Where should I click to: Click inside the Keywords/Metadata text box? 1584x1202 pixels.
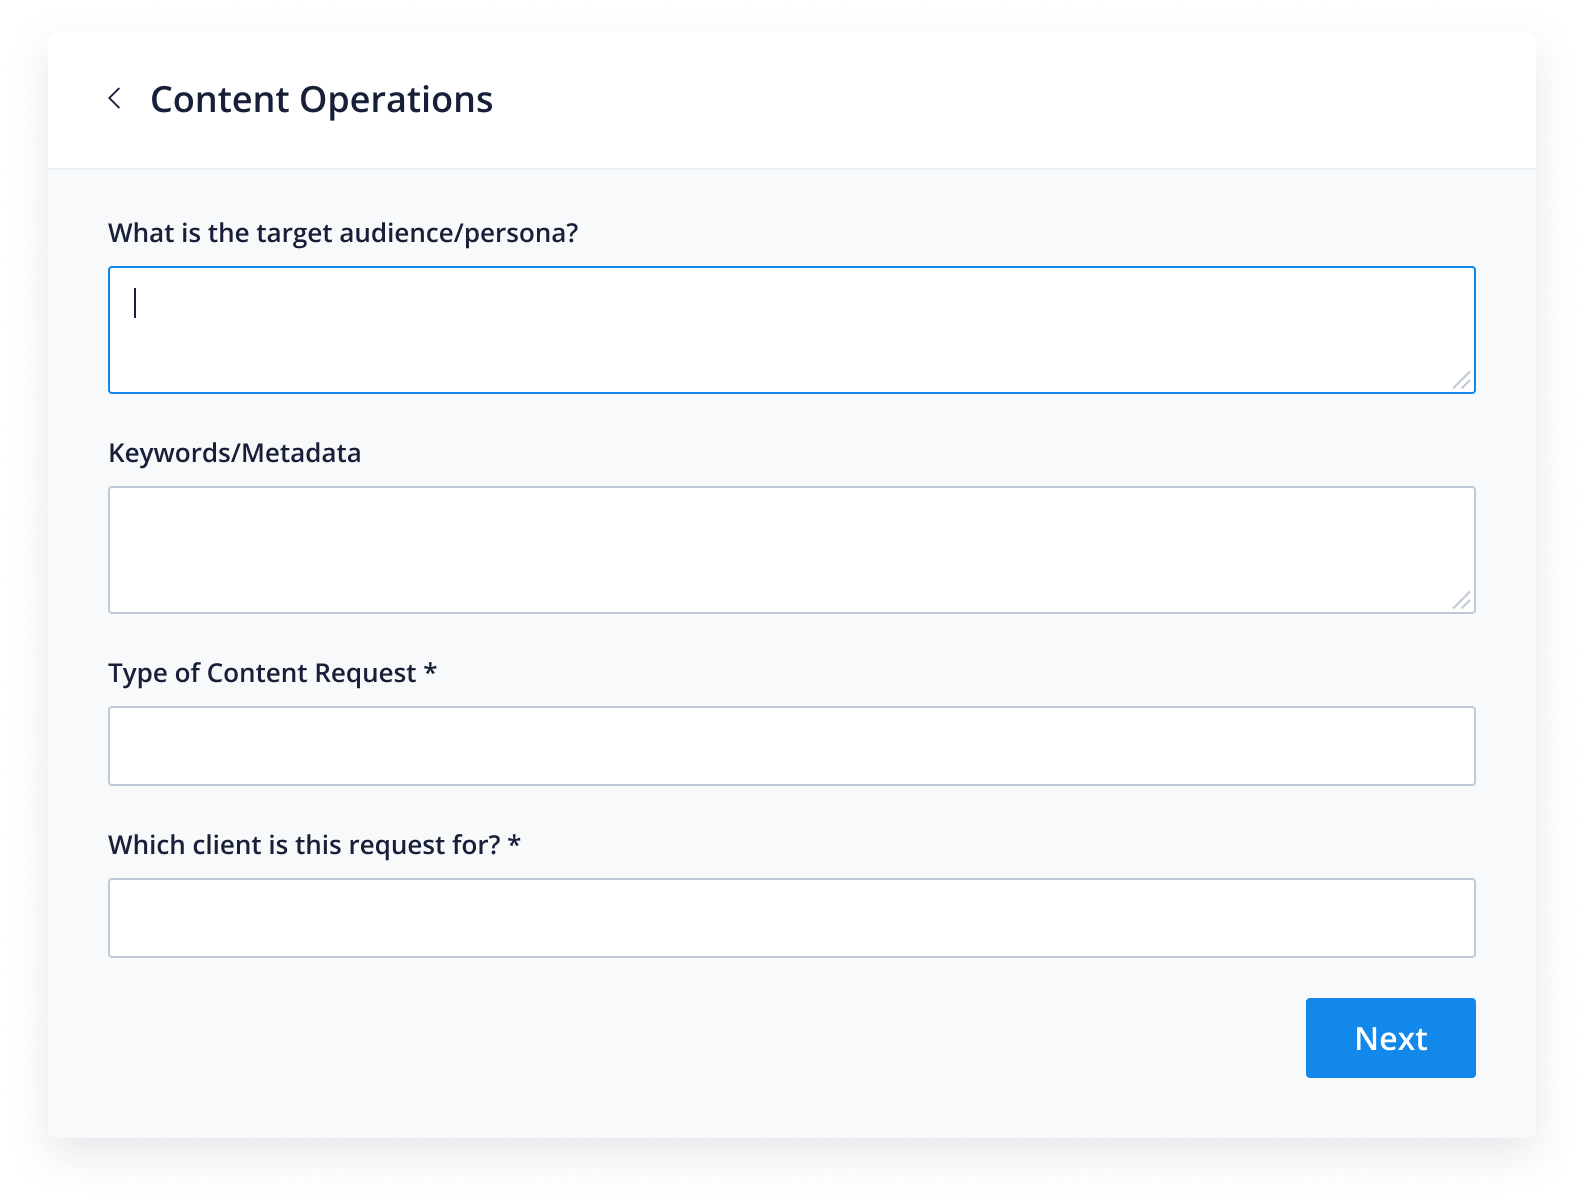point(790,550)
